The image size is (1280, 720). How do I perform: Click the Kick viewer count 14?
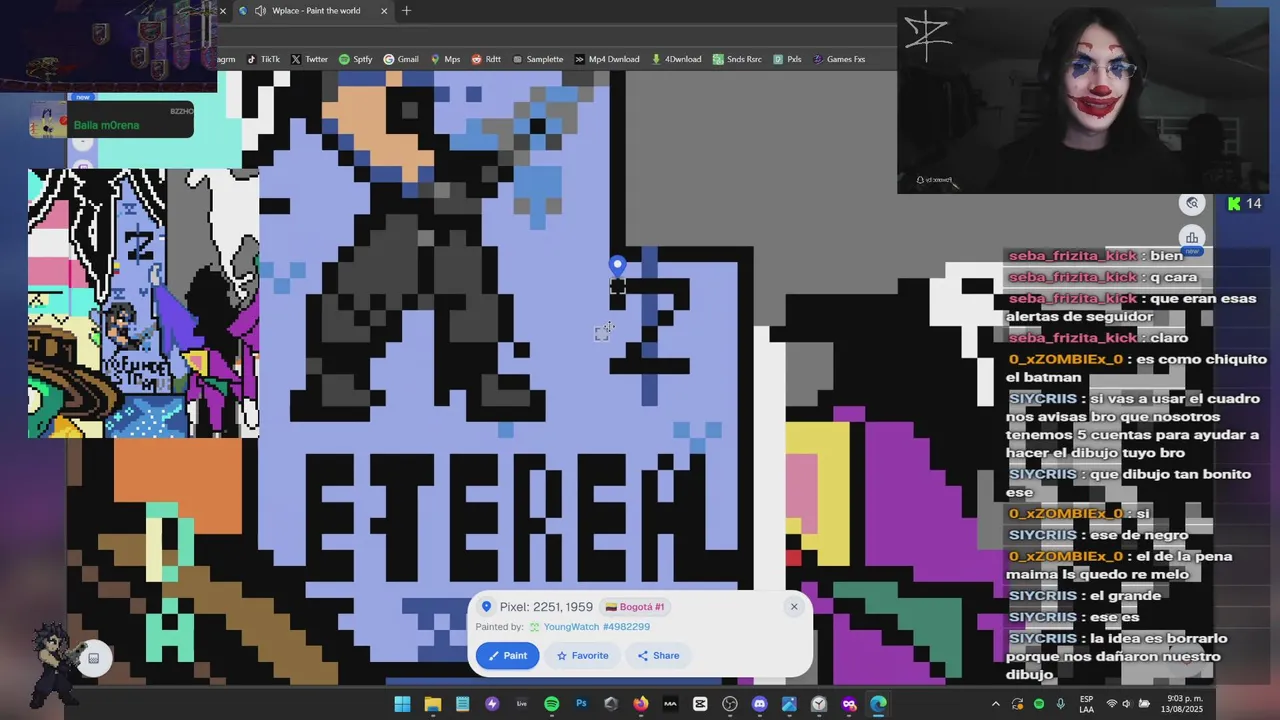click(1244, 203)
